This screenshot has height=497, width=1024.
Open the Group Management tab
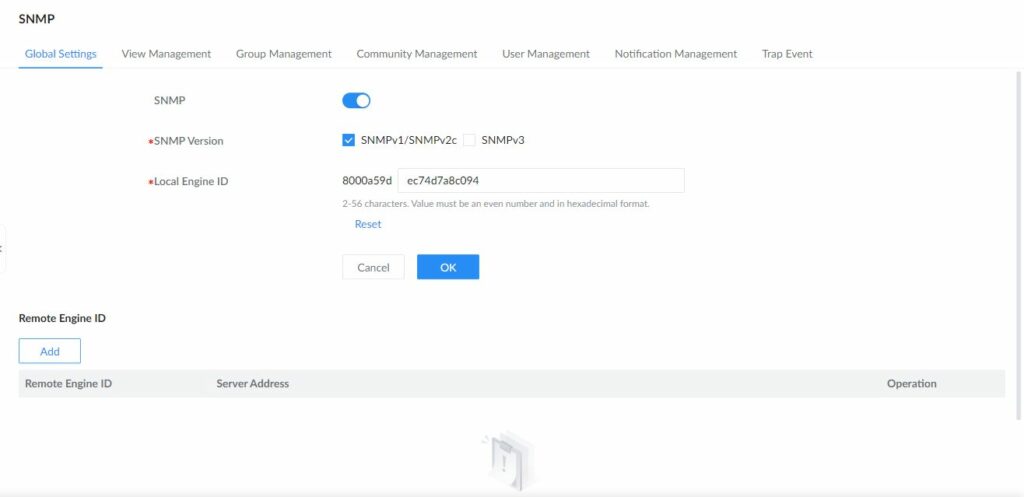[x=283, y=54]
